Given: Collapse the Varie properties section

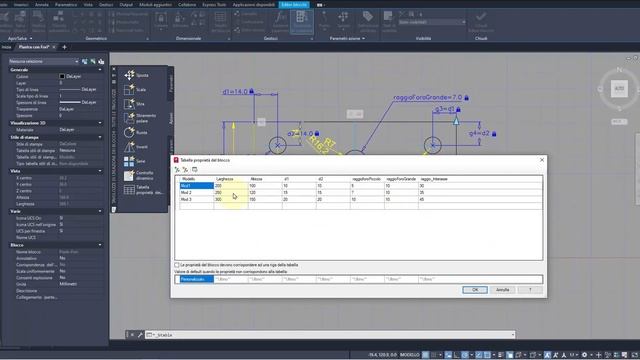Looking at the screenshot, I should (x=100, y=211).
